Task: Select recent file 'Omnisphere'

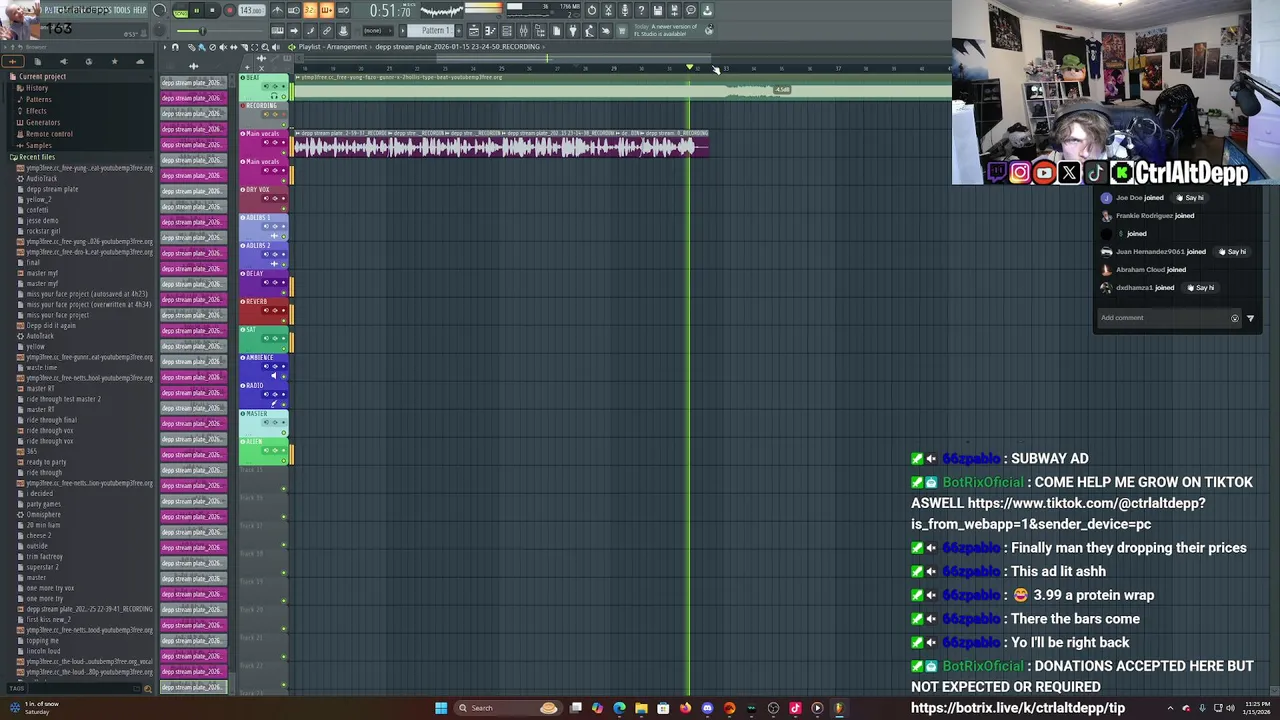Action: [43, 514]
